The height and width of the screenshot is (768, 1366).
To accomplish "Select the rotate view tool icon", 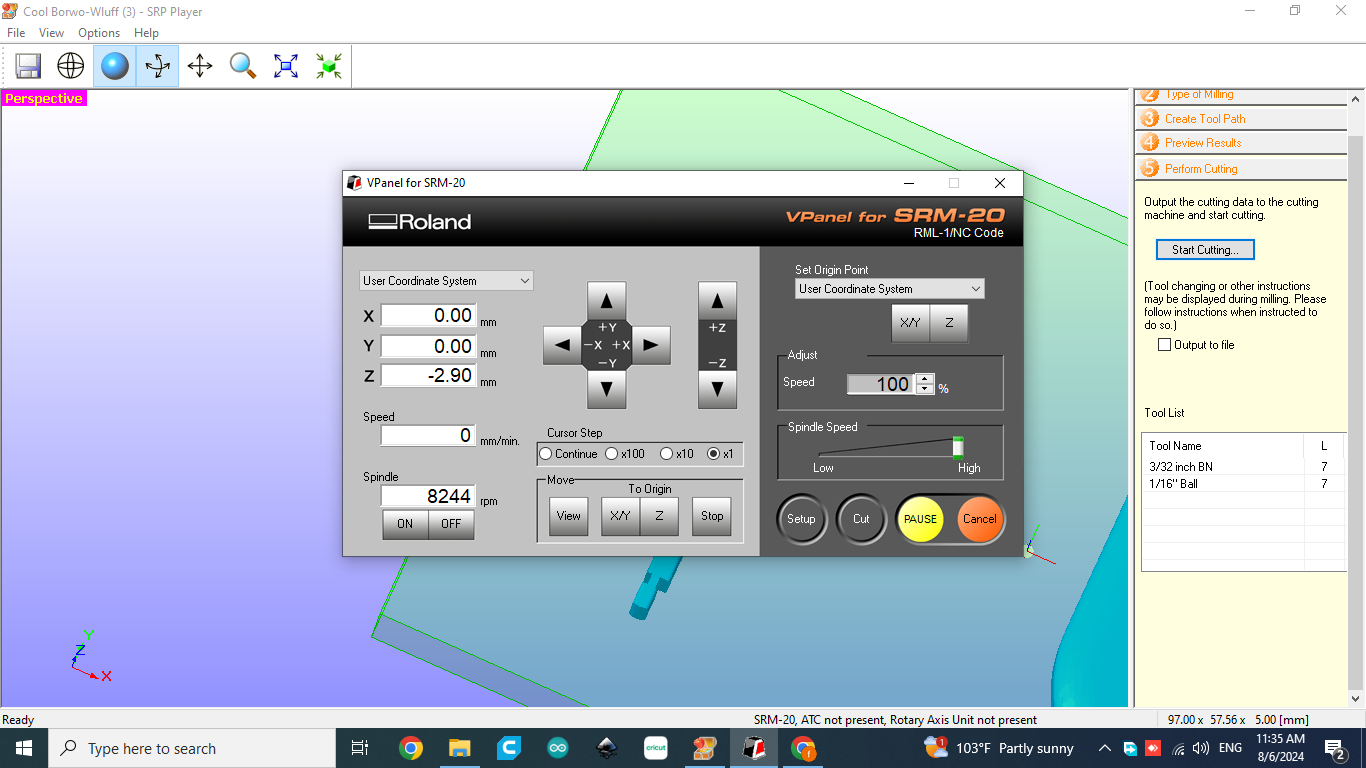I will click(x=157, y=66).
